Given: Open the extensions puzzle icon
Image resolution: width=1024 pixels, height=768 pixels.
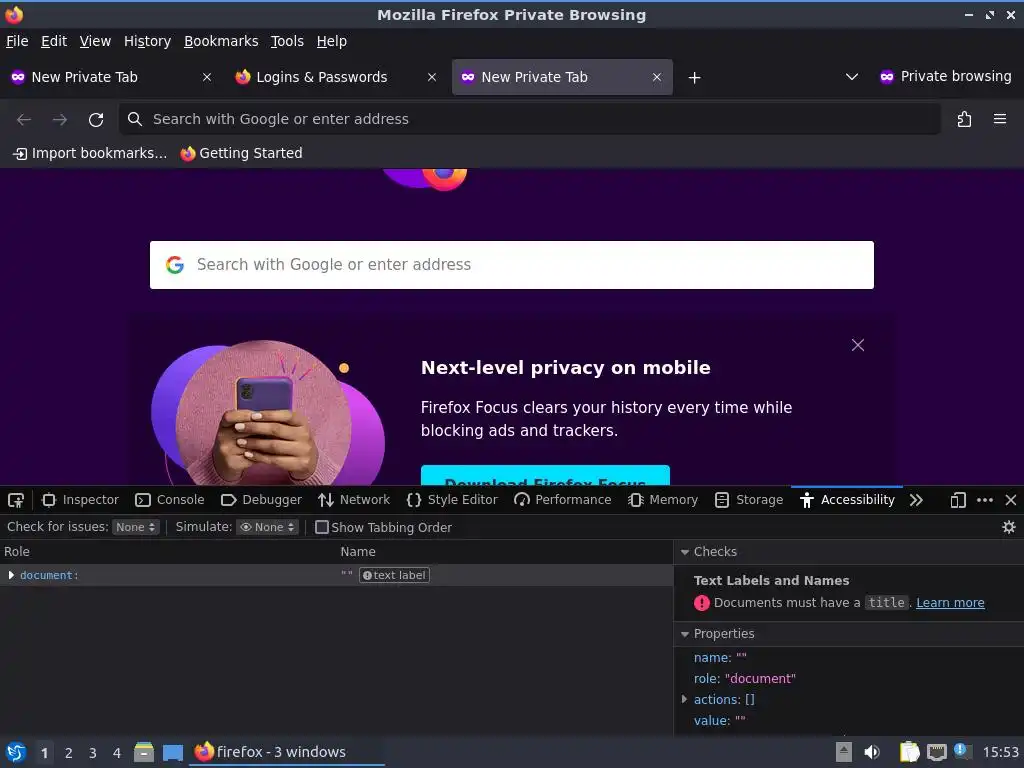Looking at the screenshot, I should click(x=964, y=119).
